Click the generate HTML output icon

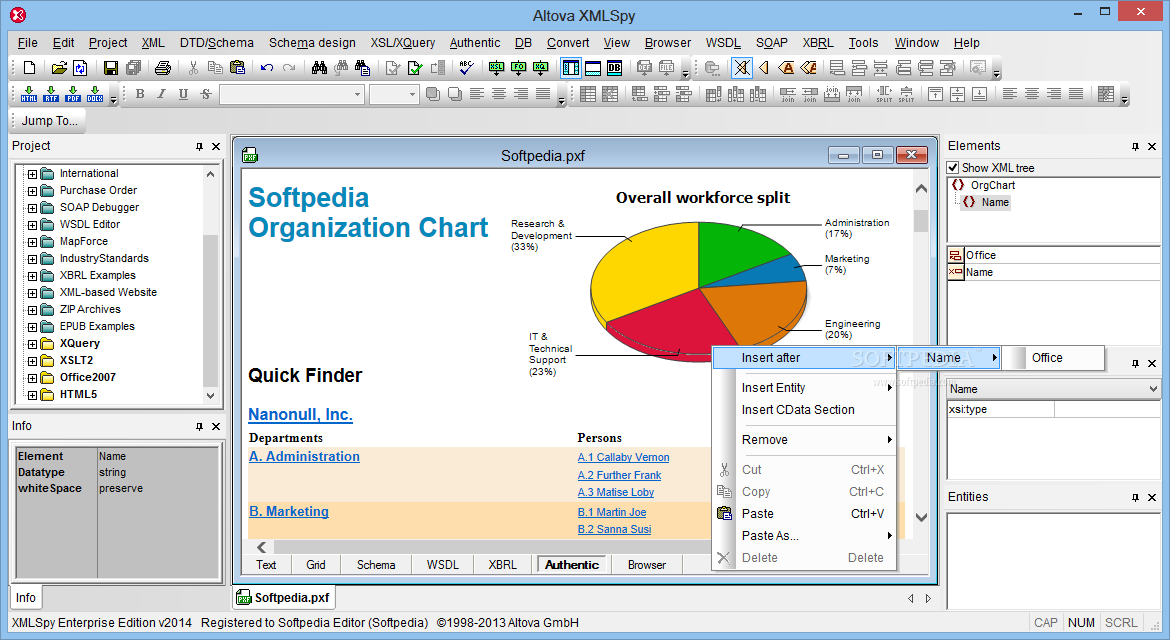[29, 94]
